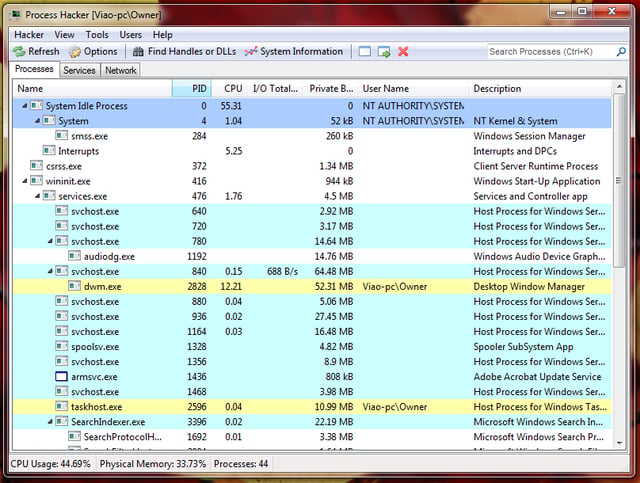Viewport: 640px width, 483px height.
Task: Click the Interrupts process icon
Action: coord(49,151)
